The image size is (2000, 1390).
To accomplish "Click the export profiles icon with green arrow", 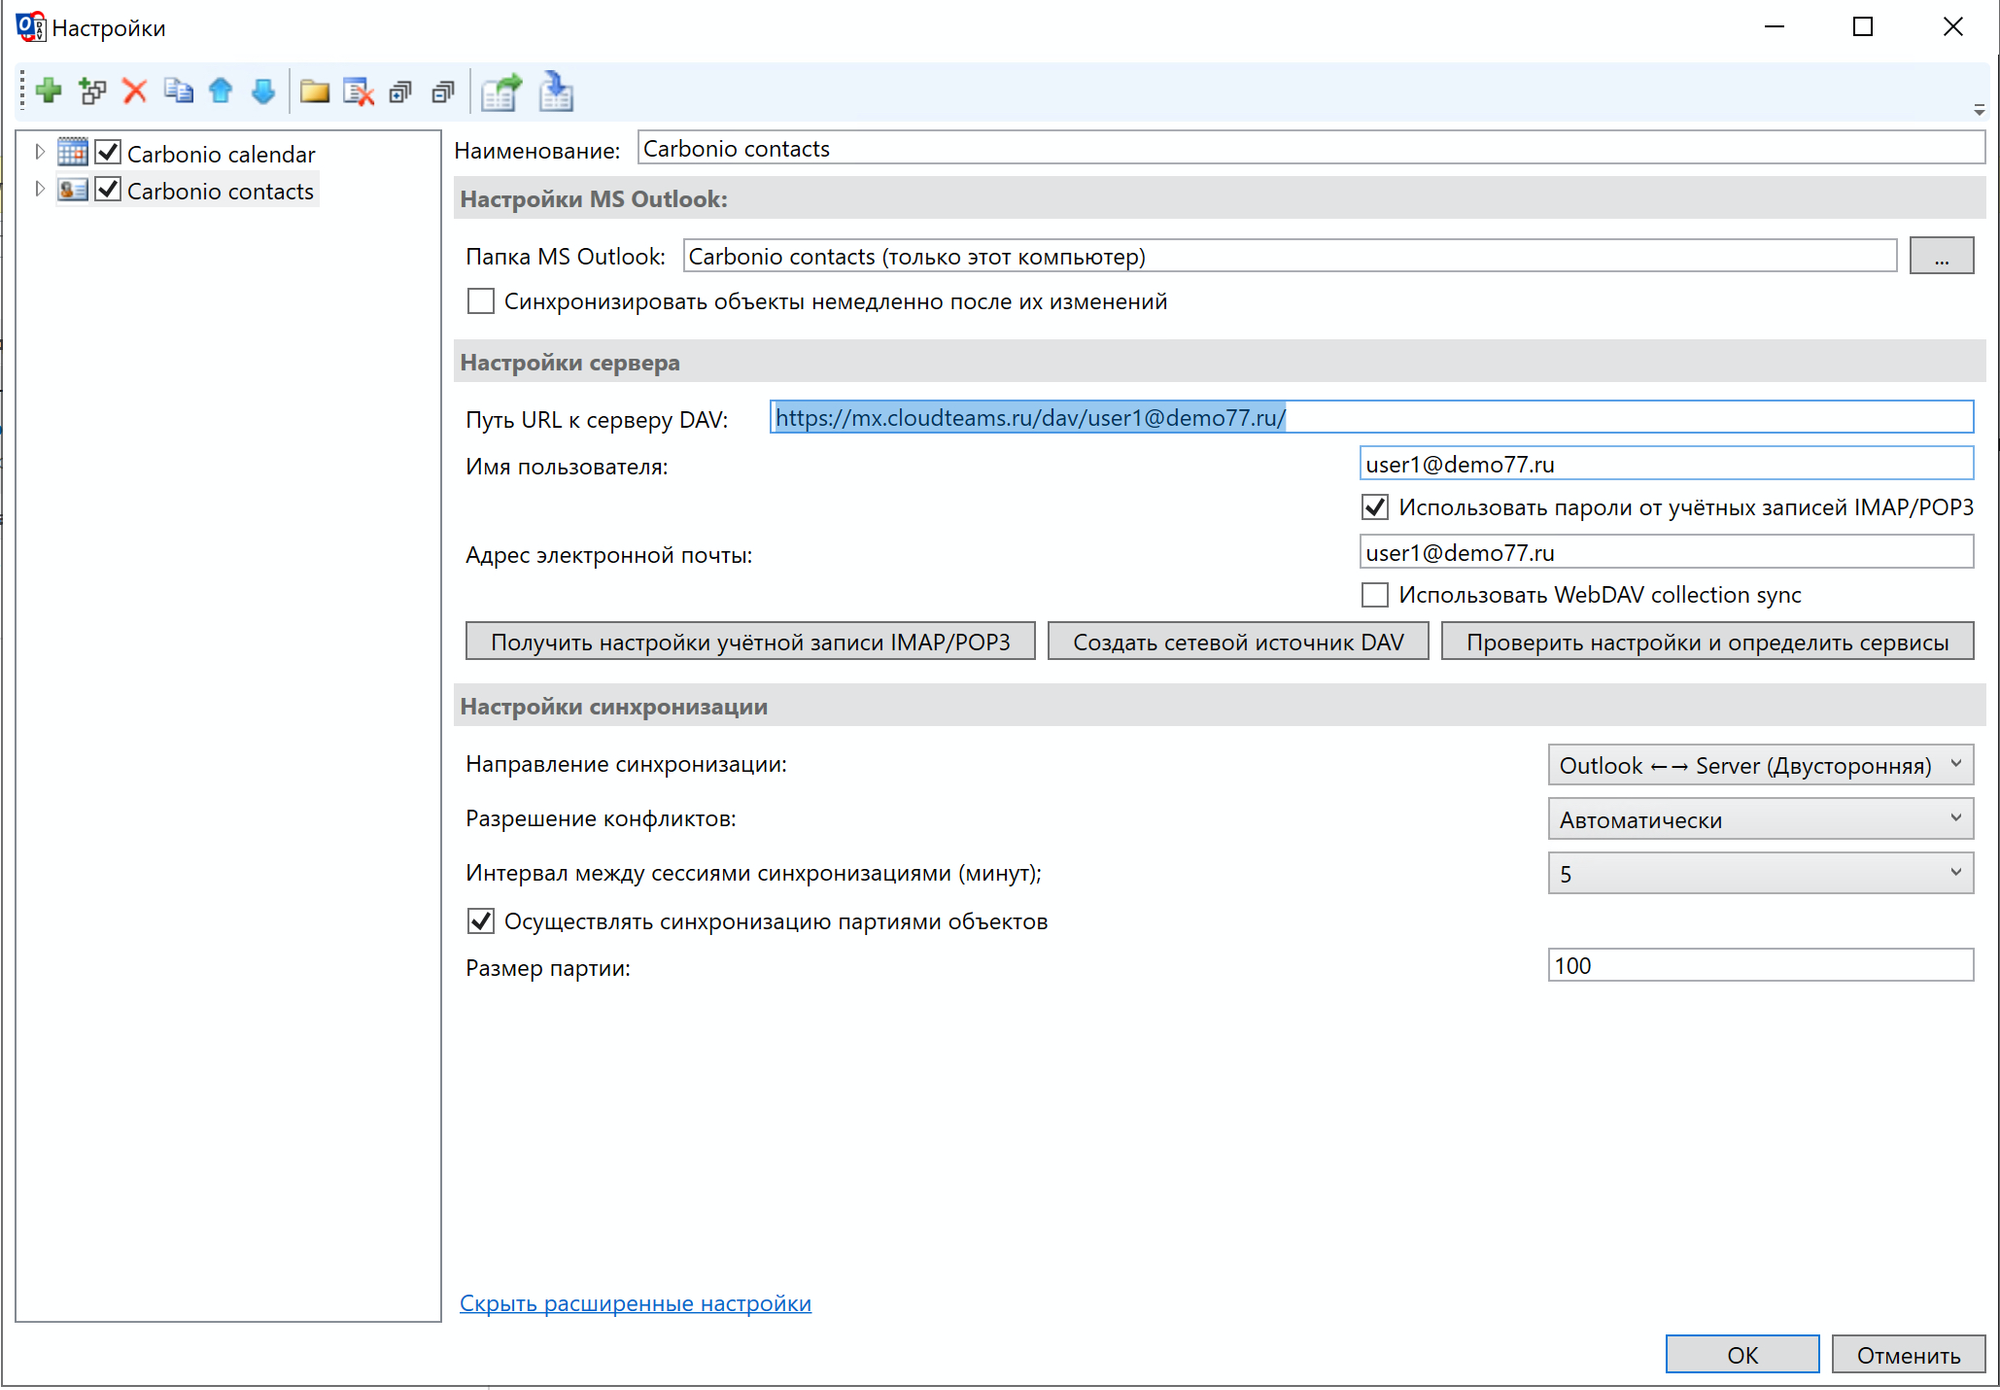I will 501,92.
